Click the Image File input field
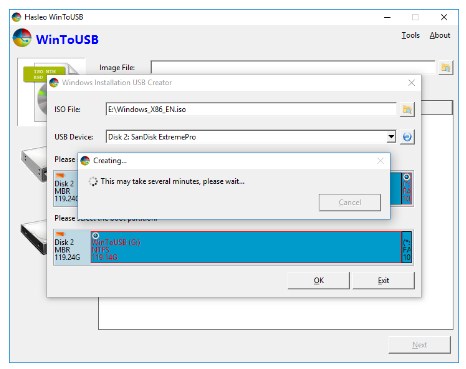Viewport: 466px width, 369px height. pyautogui.click(x=293, y=67)
